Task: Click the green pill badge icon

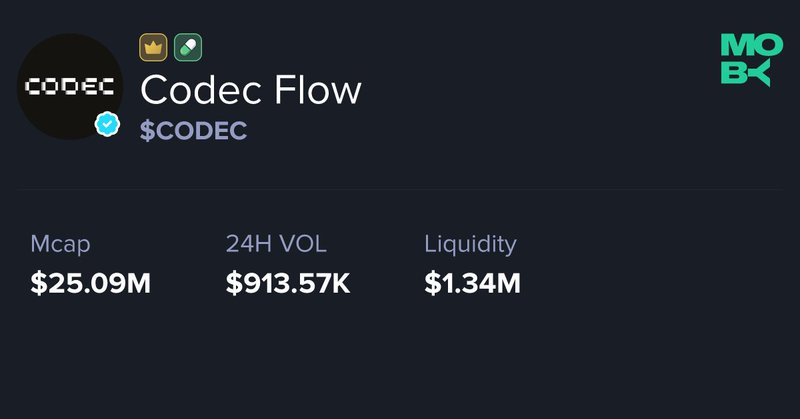Action: pyautogui.click(x=188, y=47)
